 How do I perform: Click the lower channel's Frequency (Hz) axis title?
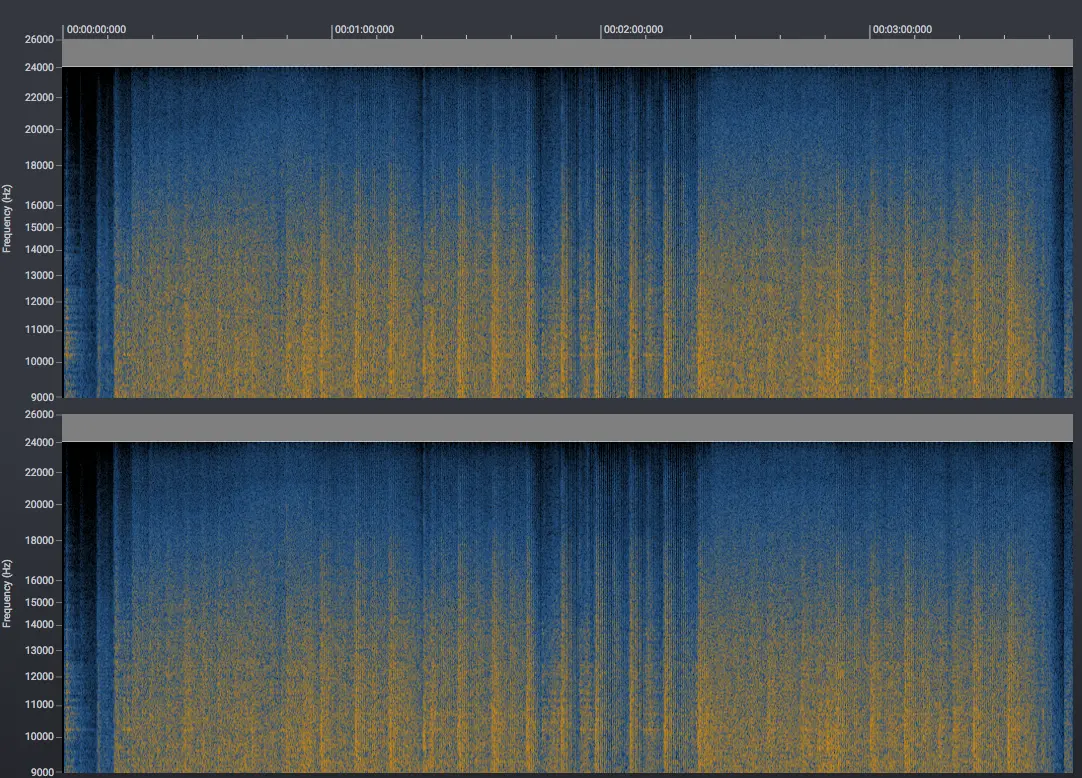(x=7, y=593)
